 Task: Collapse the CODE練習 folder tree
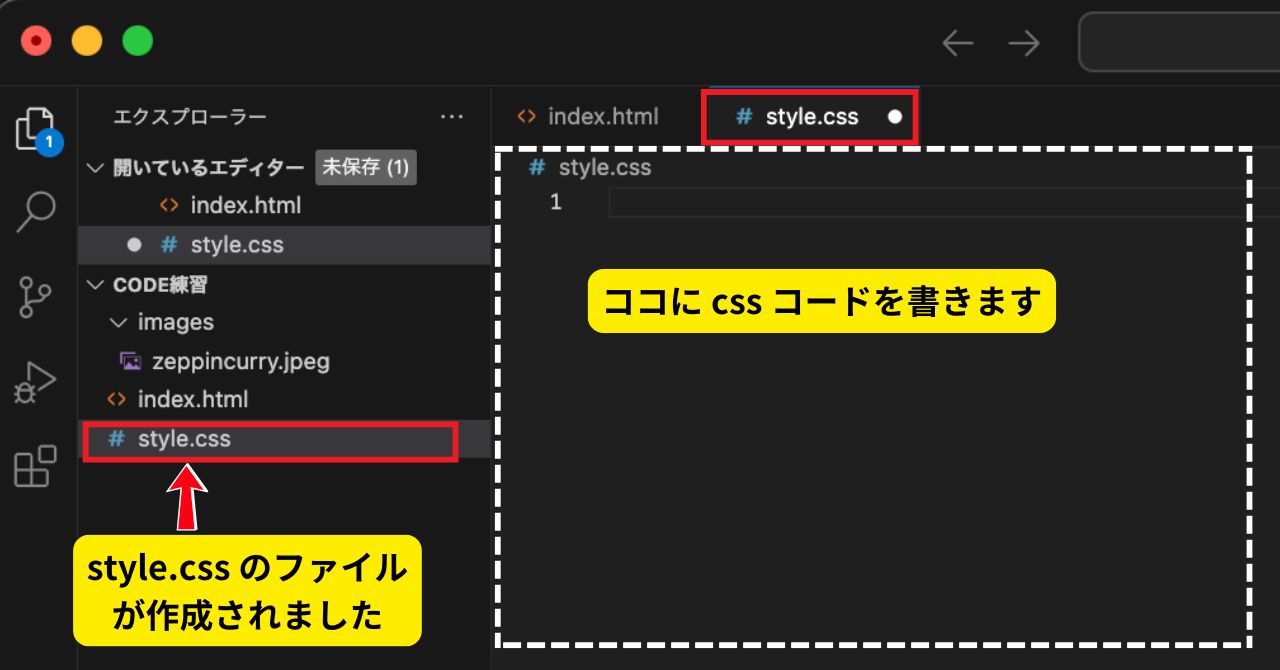point(96,284)
